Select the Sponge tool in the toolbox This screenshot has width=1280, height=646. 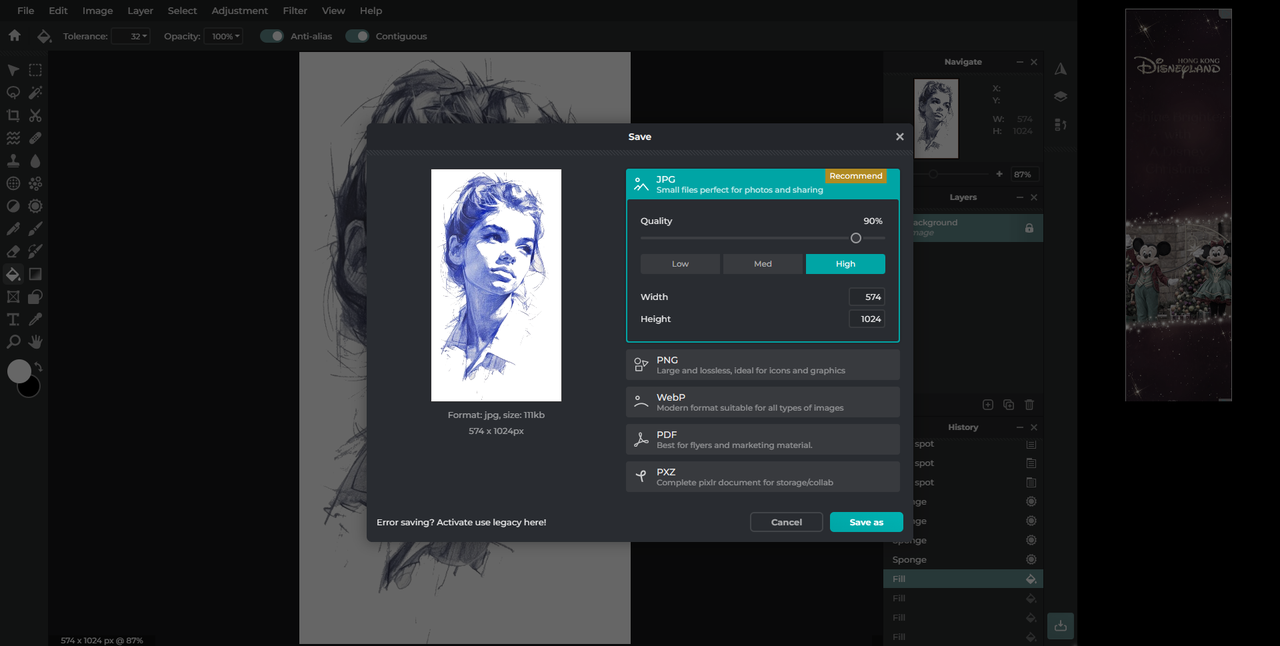[x=35, y=206]
